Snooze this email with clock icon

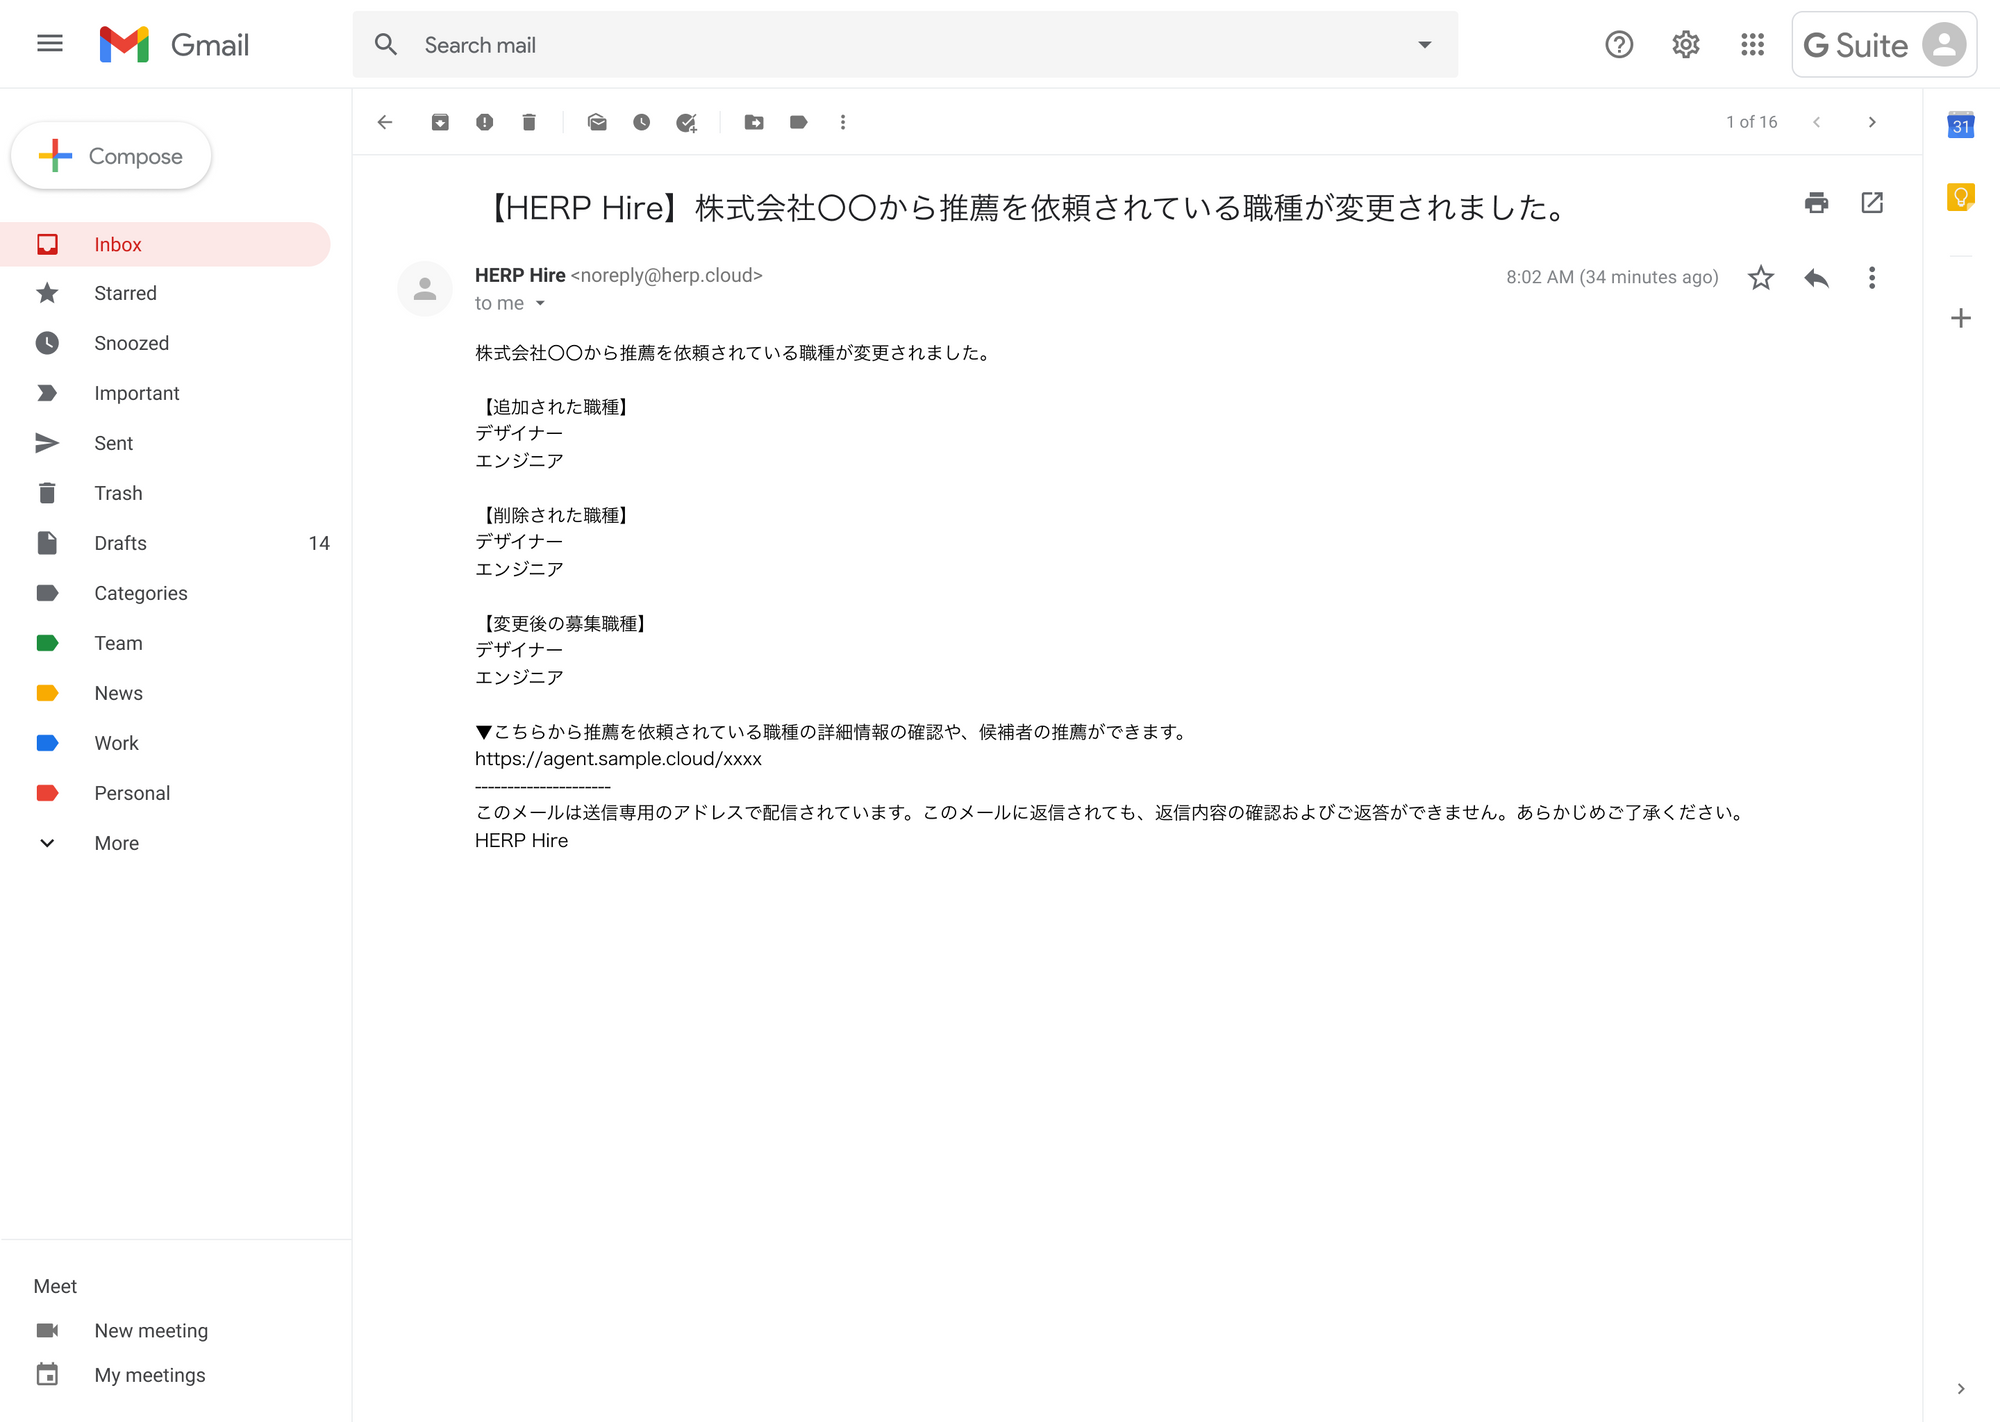(x=641, y=122)
